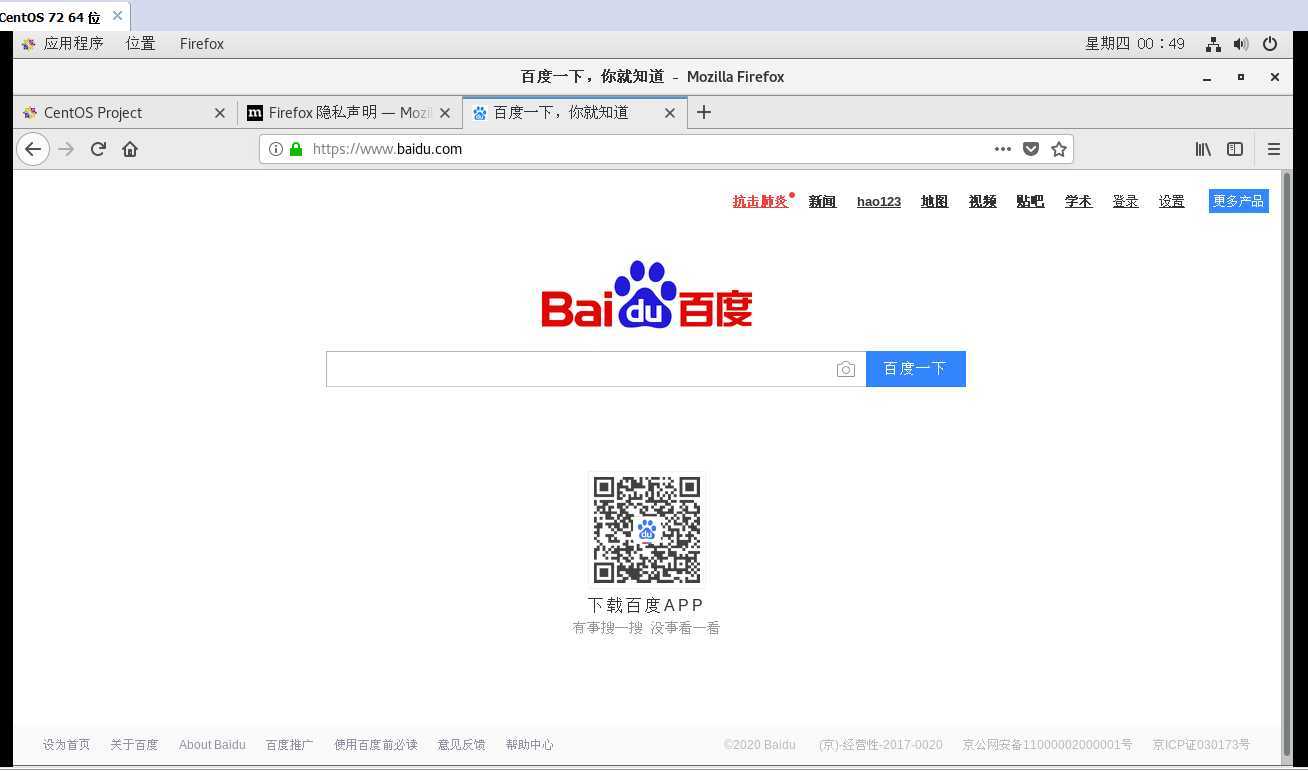Open the 视频 link
Image resolution: width=1308 pixels, height=771 pixels.
point(982,201)
